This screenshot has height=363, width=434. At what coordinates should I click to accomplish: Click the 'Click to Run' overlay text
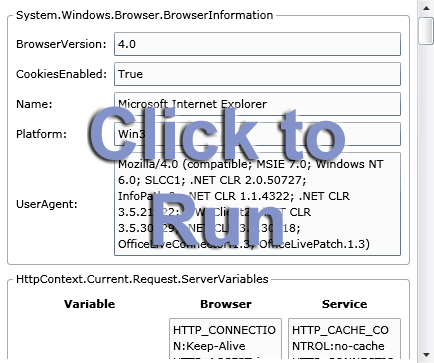pos(217,177)
